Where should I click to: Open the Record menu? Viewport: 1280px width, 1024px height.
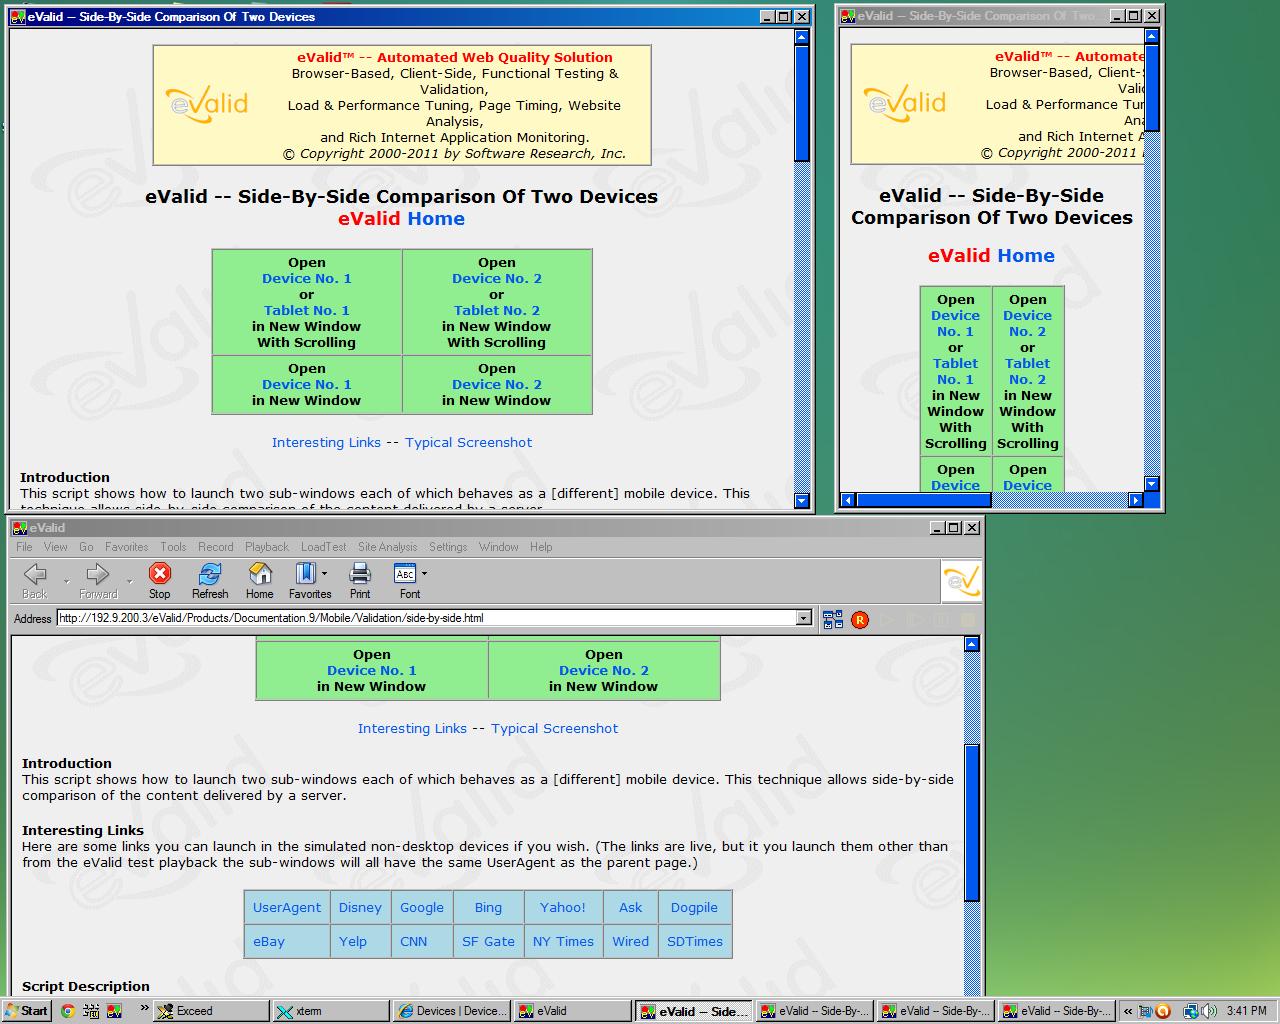point(215,547)
